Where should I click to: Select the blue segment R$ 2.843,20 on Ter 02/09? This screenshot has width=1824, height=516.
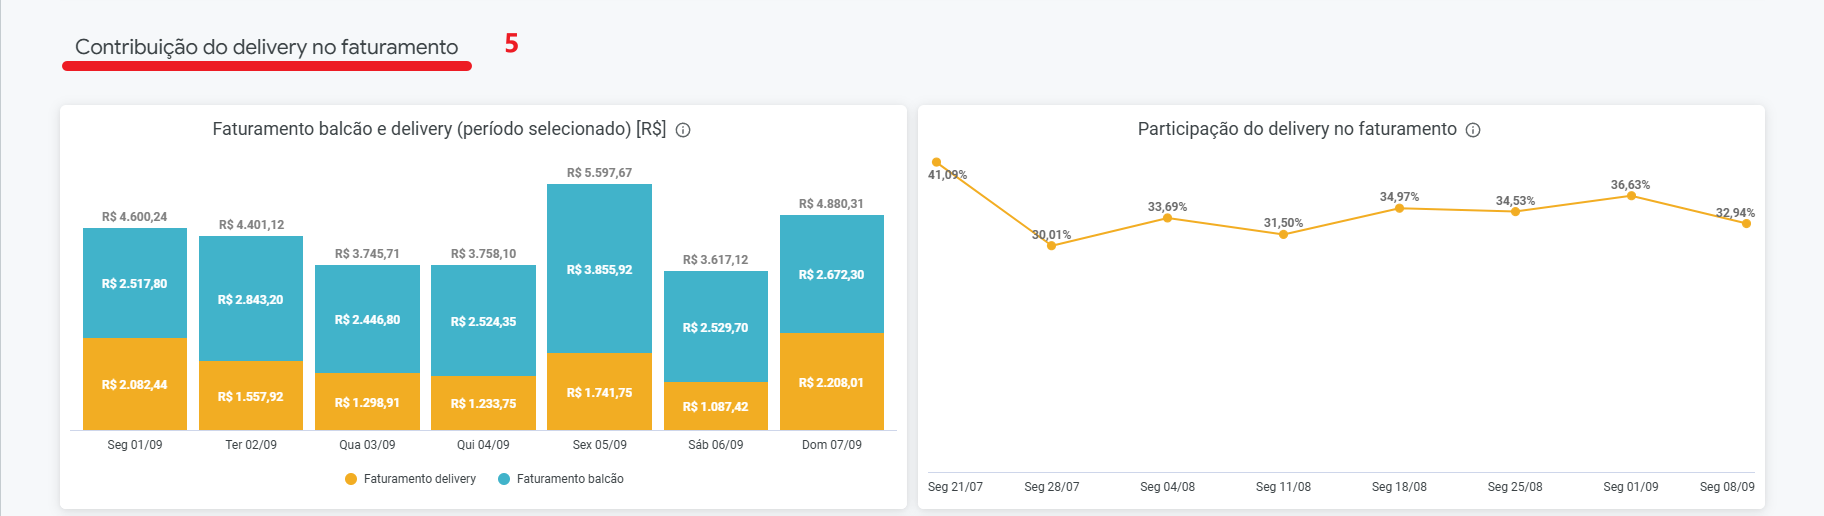point(251,299)
